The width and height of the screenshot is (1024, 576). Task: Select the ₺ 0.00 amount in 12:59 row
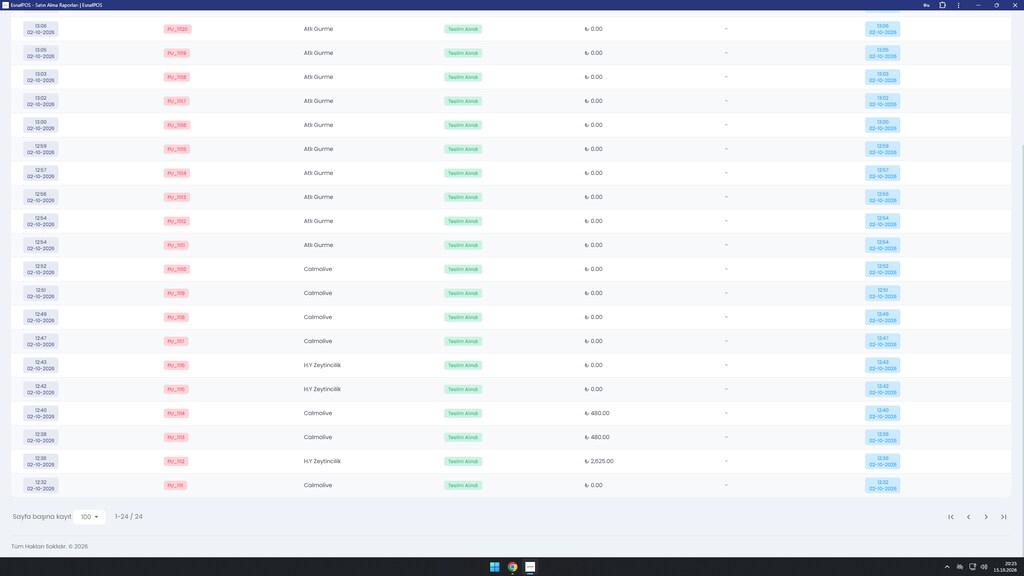pos(594,149)
